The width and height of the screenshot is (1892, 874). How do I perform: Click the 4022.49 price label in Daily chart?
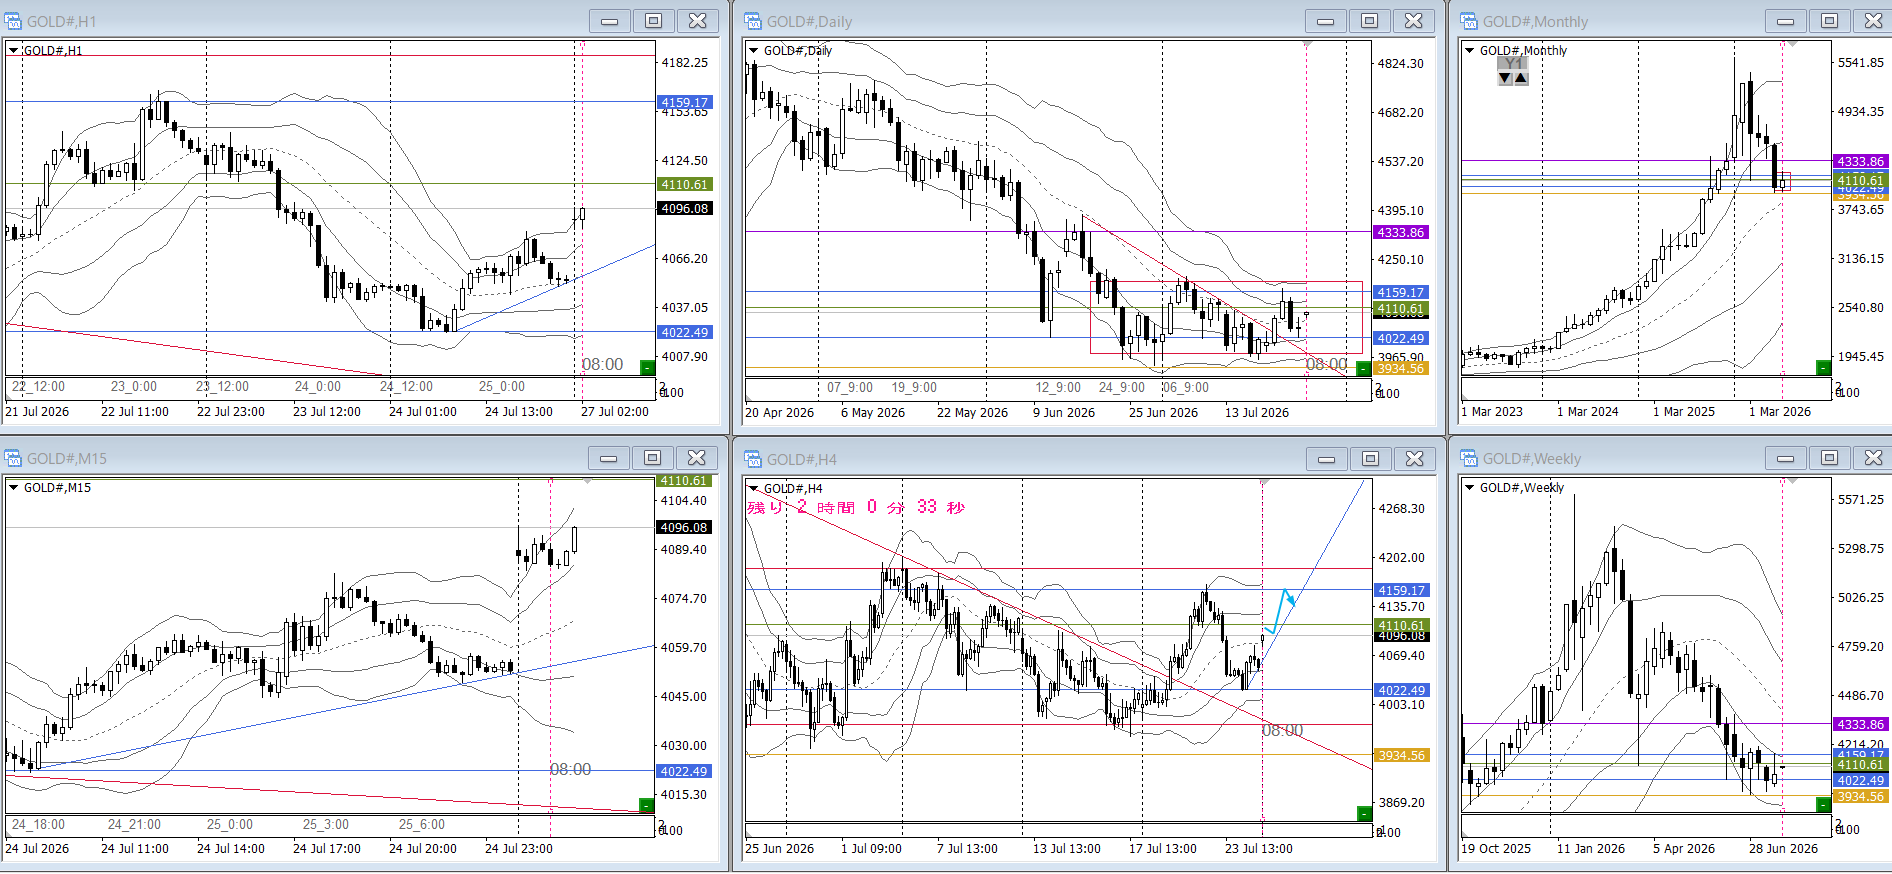[1401, 338]
